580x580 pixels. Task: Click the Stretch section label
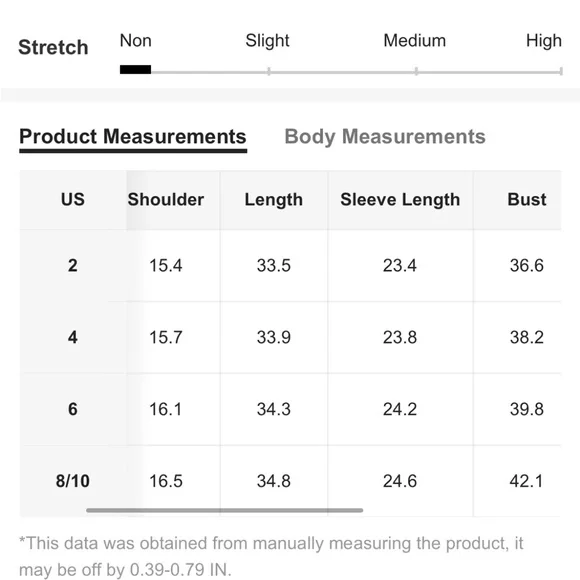pos(53,47)
